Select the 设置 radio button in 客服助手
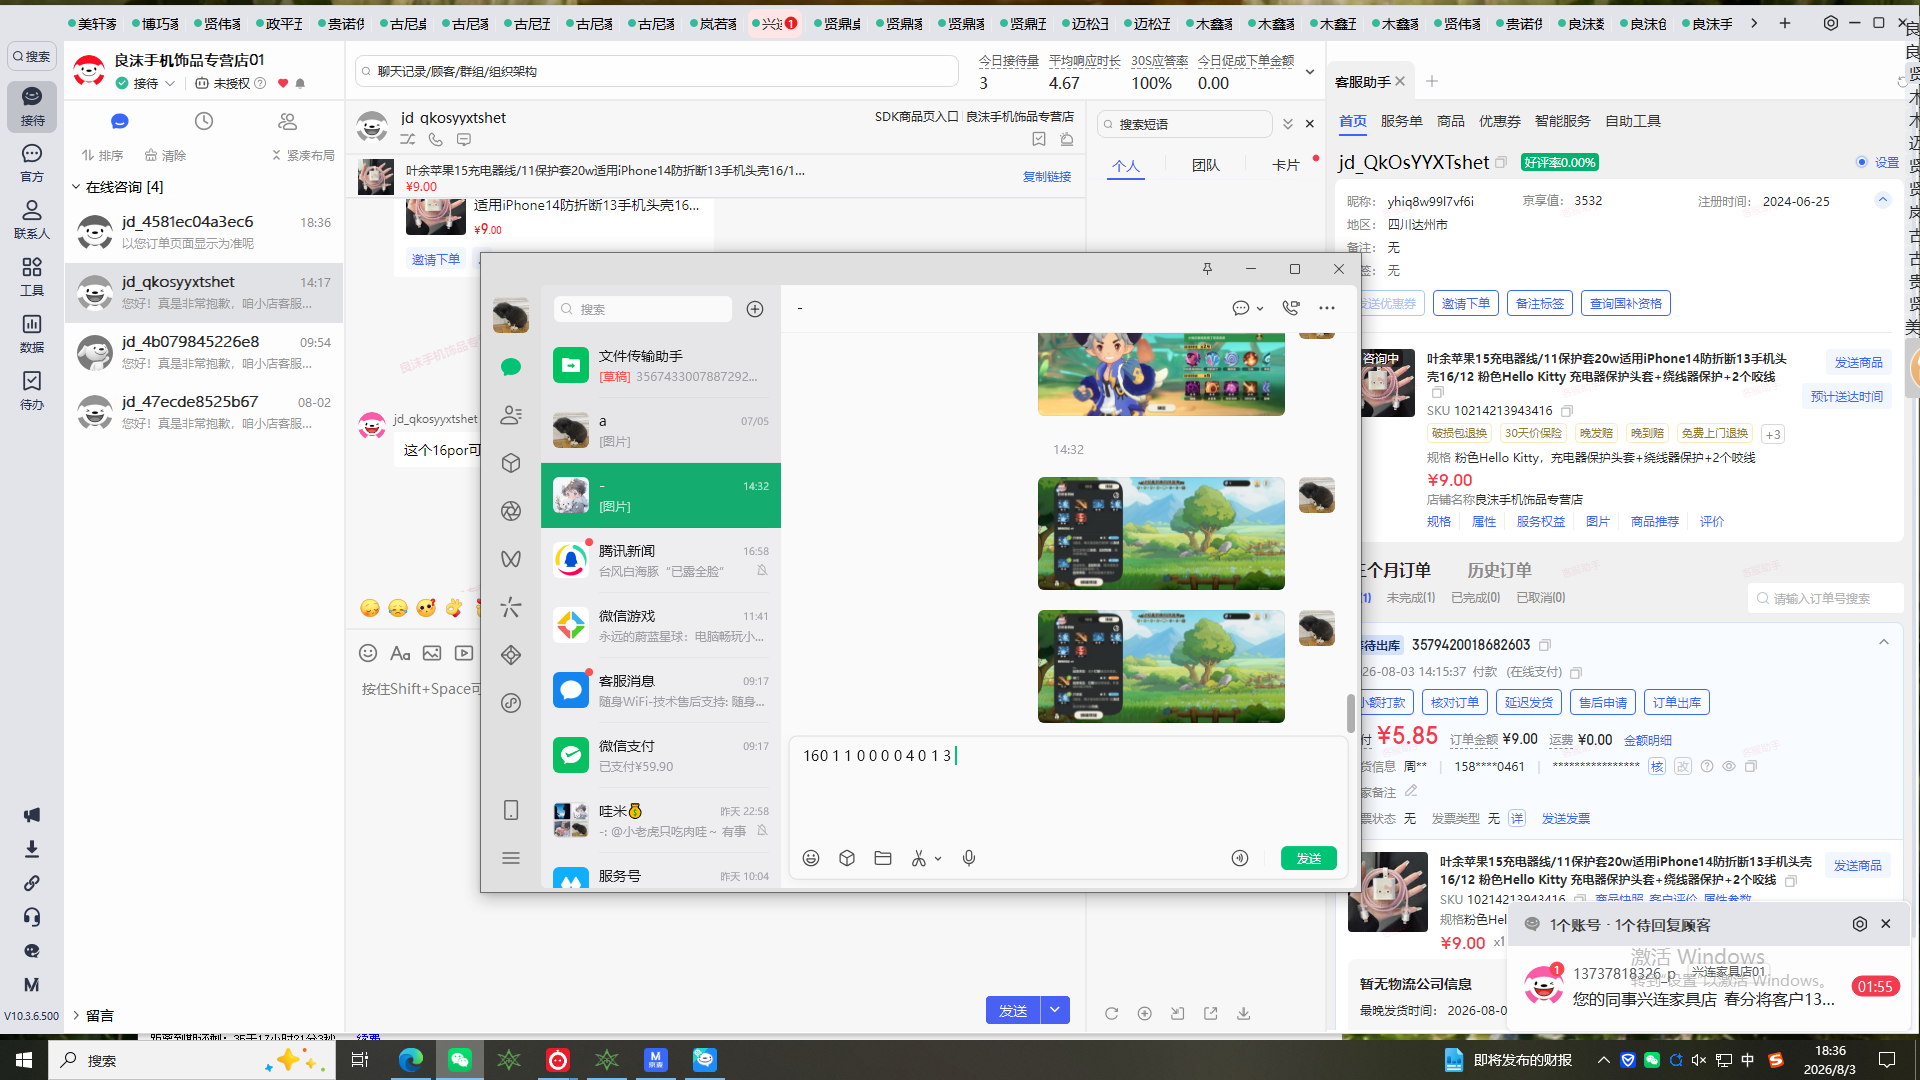1920x1080 pixels. coord(1862,162)
